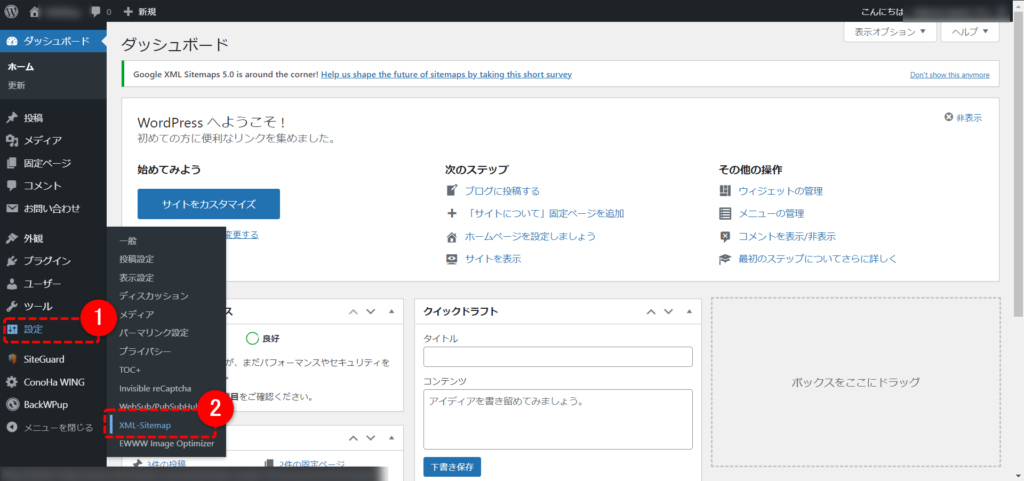Click the ConoHa WING gear icon

(11, 382)
